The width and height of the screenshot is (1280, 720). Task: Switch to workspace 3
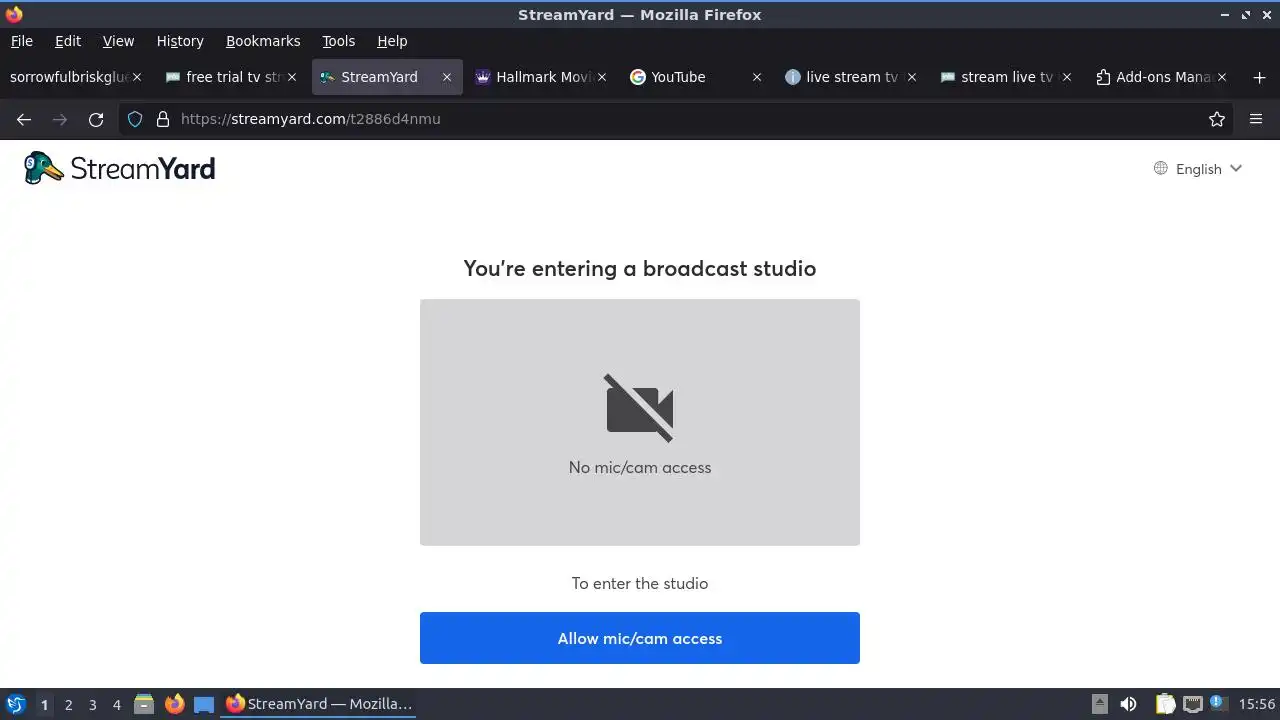pyautogui.click(x=92, y=704)
